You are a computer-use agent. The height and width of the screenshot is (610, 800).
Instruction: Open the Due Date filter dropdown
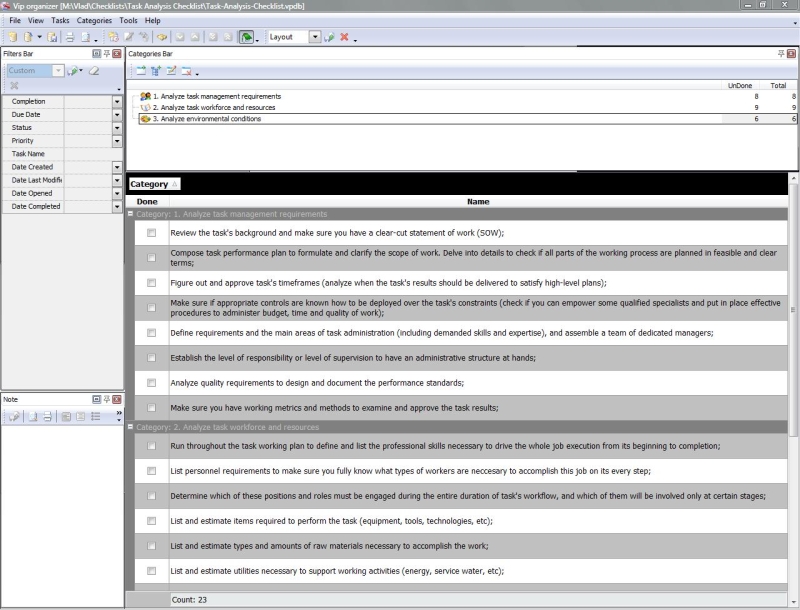click(x=117, y=115)
